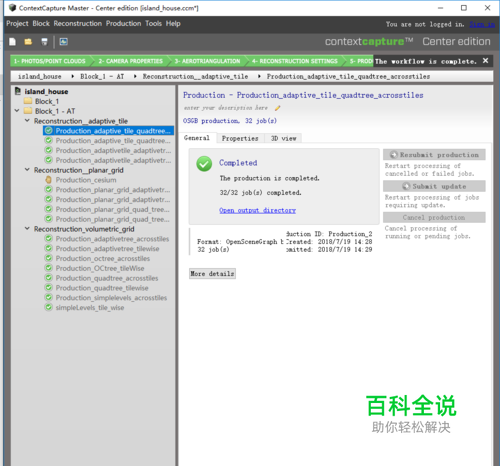Click the green Completed checkmark icon
The image size is (500, 466).
tap(204, 164)
